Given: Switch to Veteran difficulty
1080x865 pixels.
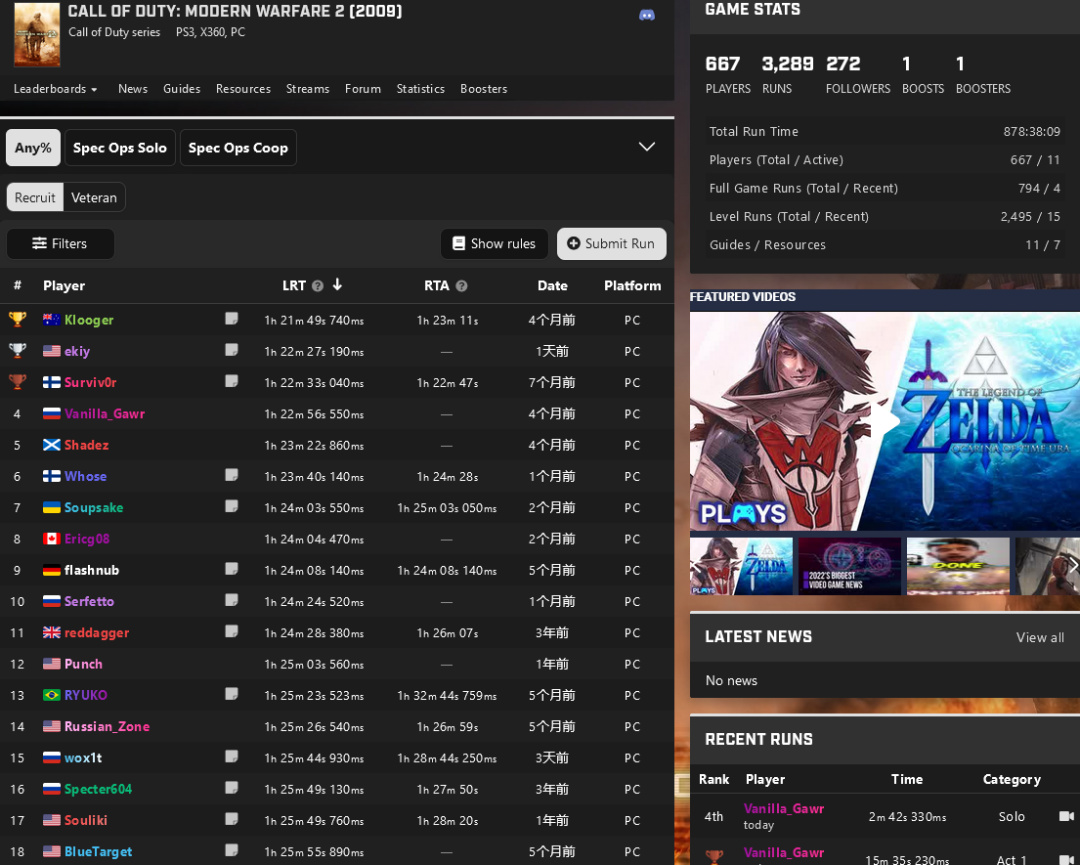Looking at the screenshot, I should 94,197.
